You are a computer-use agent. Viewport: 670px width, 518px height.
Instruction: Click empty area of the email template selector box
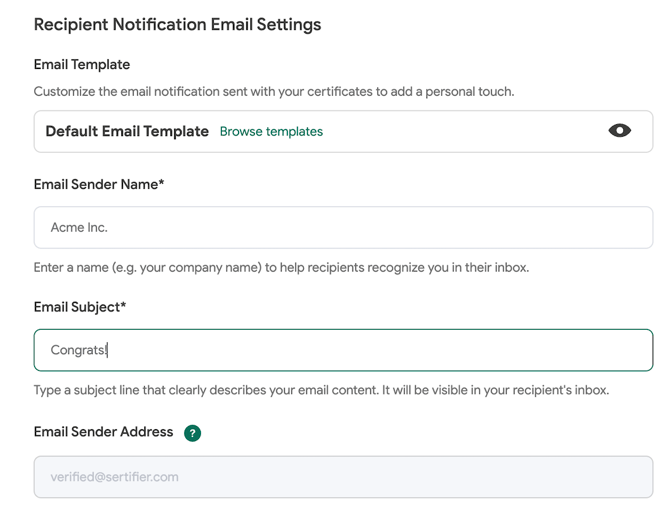click(x=460, y=131)
